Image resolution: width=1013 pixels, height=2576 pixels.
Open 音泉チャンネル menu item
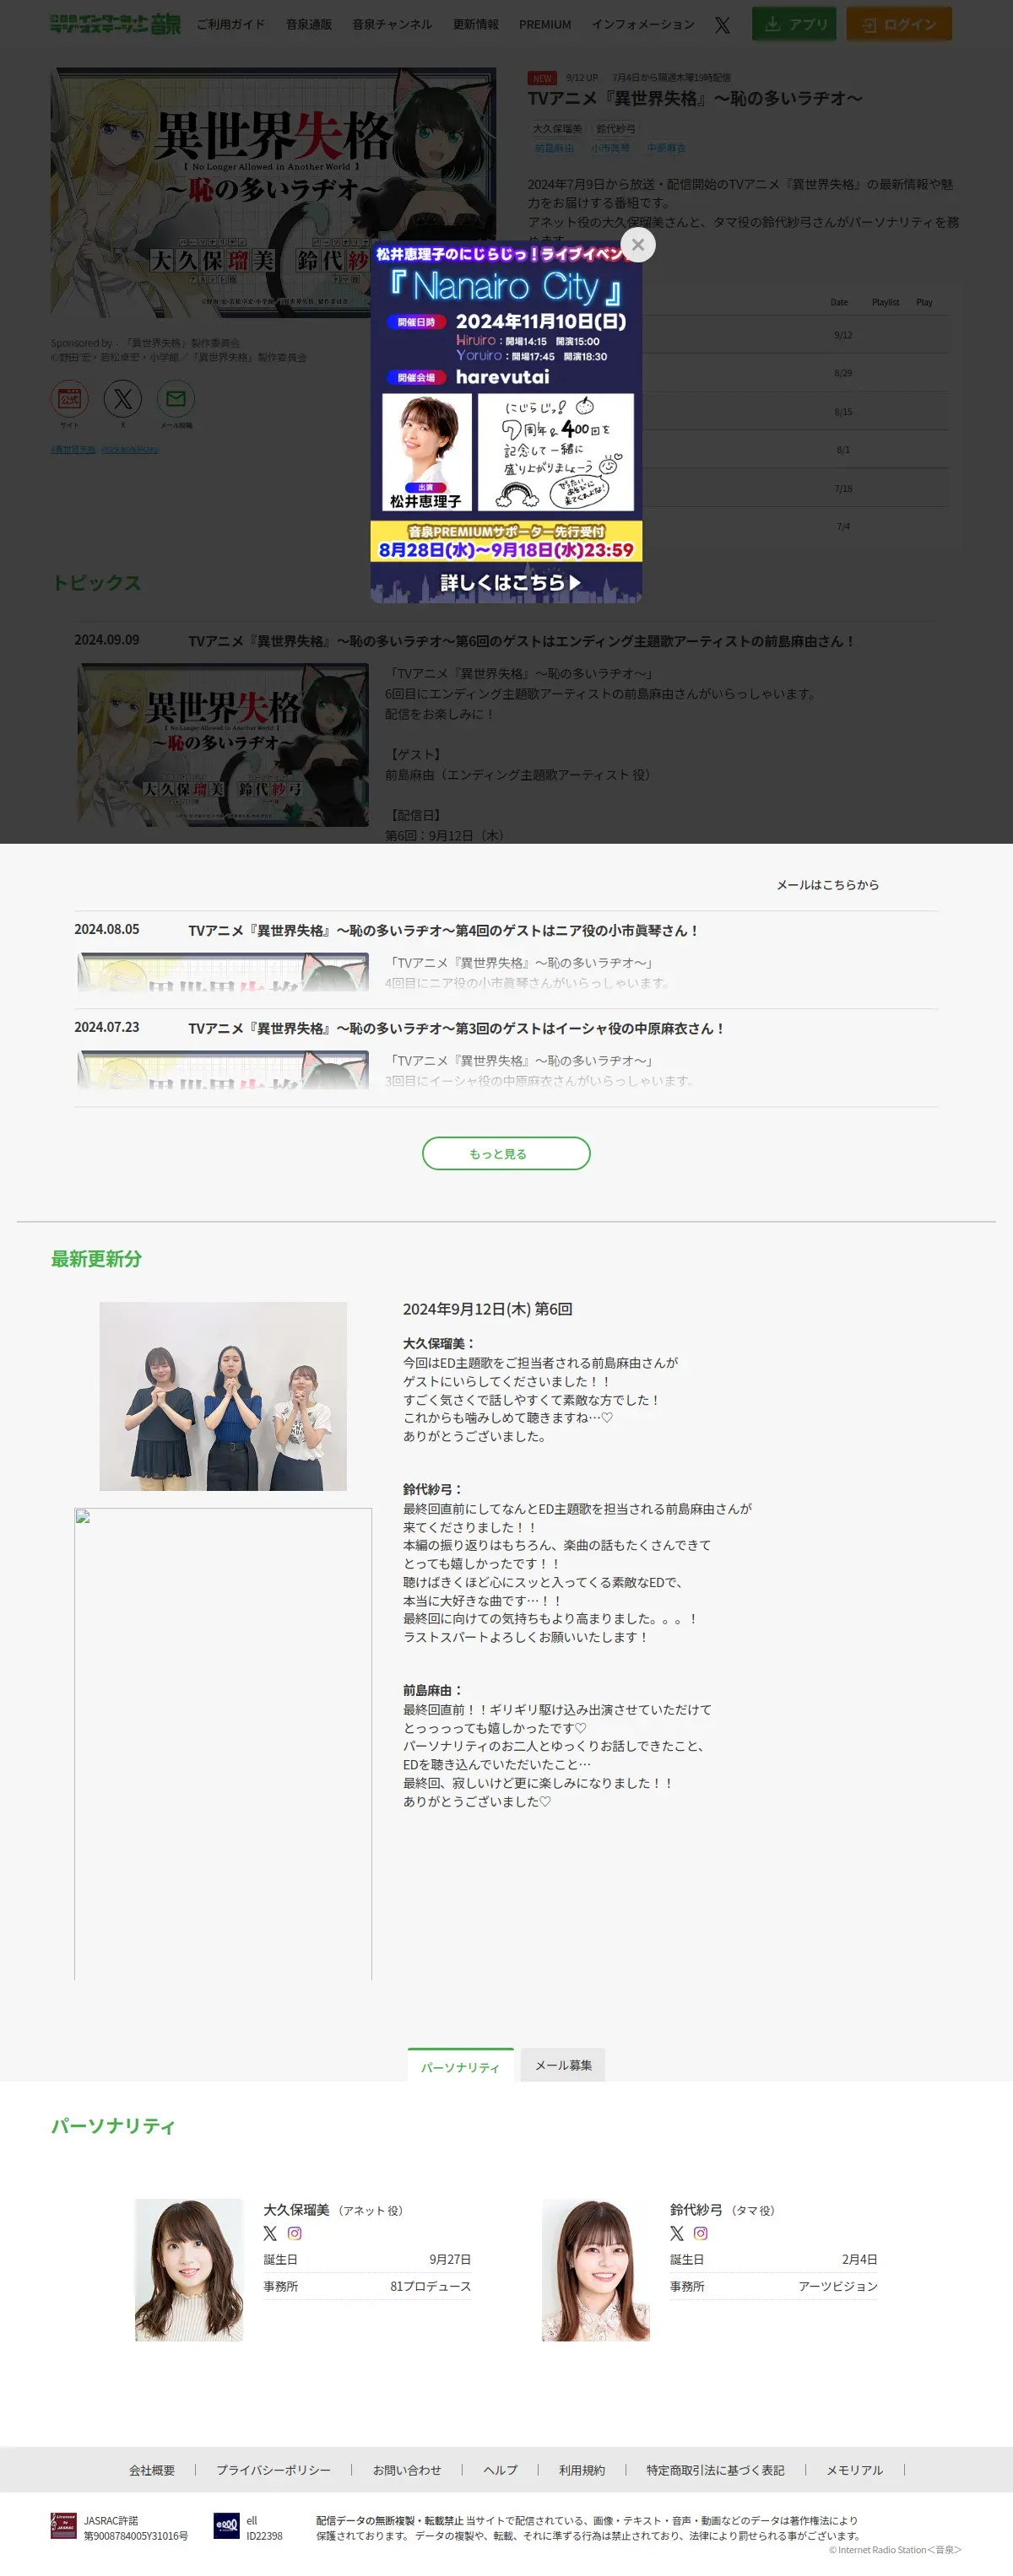coord(392,24)
